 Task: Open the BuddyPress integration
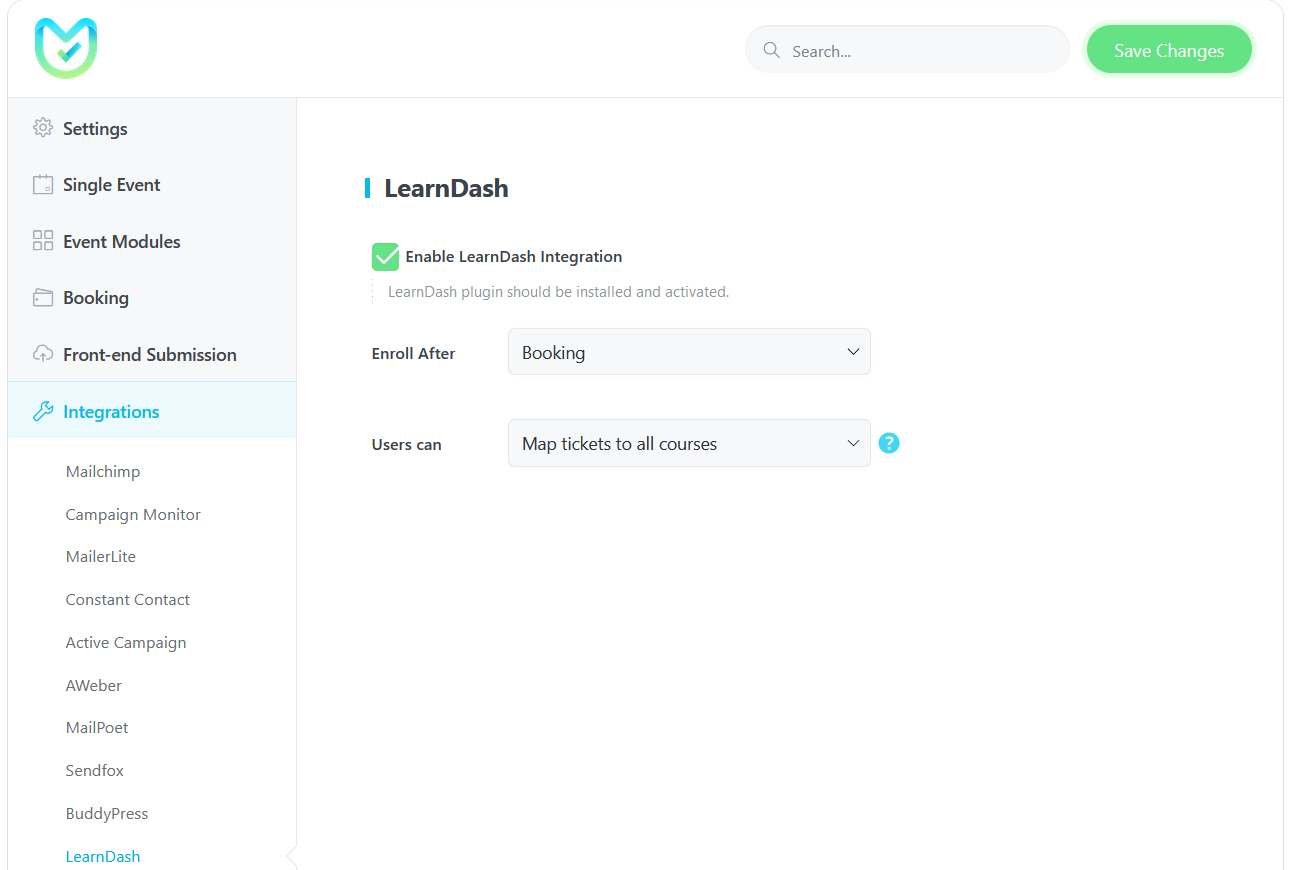(x=107, y=813)
